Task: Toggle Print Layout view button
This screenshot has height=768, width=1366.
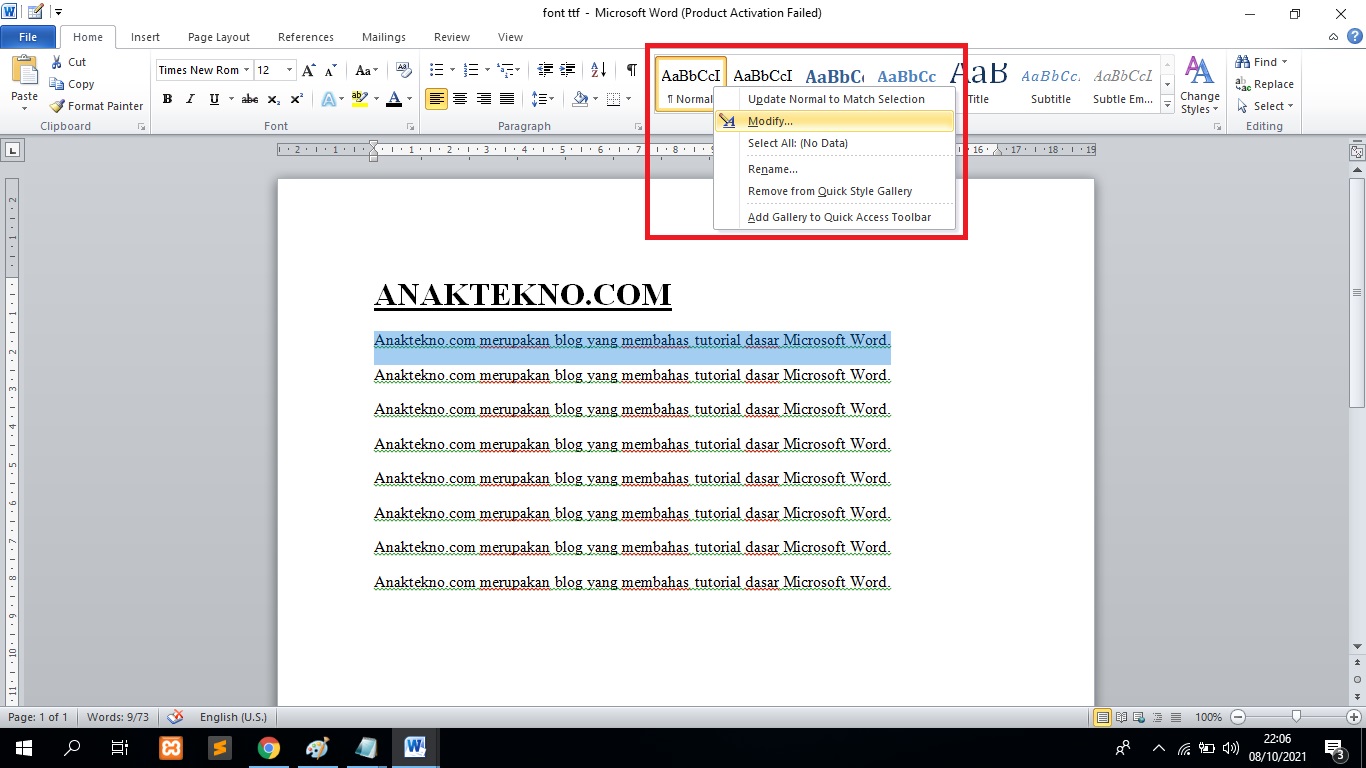Action: point(1103,717)
